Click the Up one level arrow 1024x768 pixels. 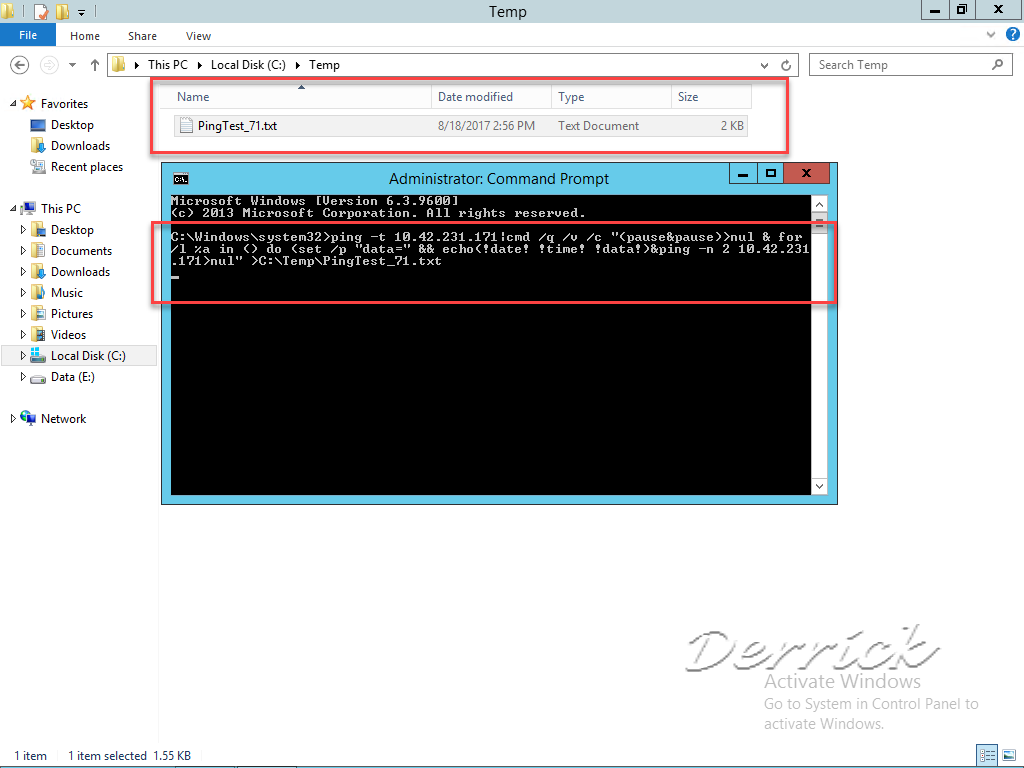(94, 64)
